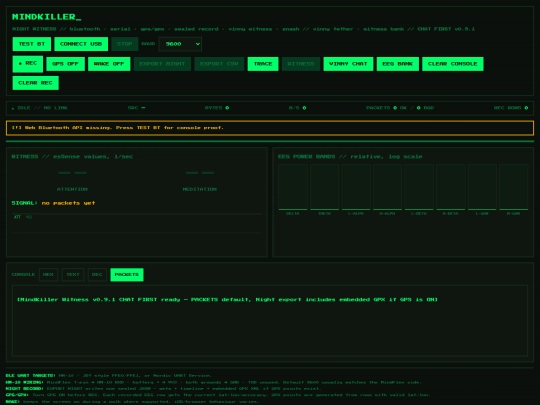Screen dimensions: 540x405
Task: Switch the console to DEC view
Action: [97, 274]
